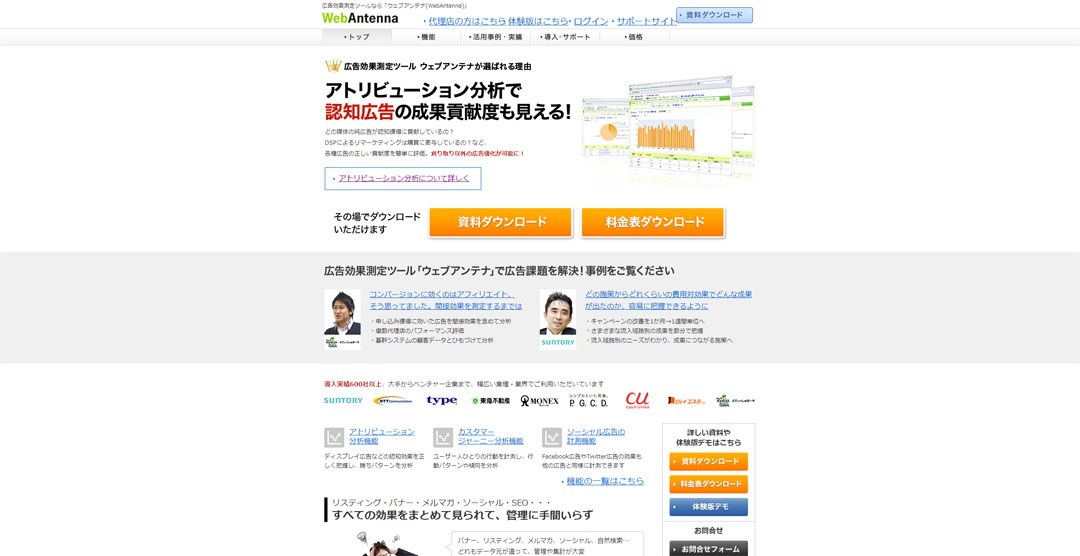Open the サポートサイト link
1080x556 pixels.
646,21
